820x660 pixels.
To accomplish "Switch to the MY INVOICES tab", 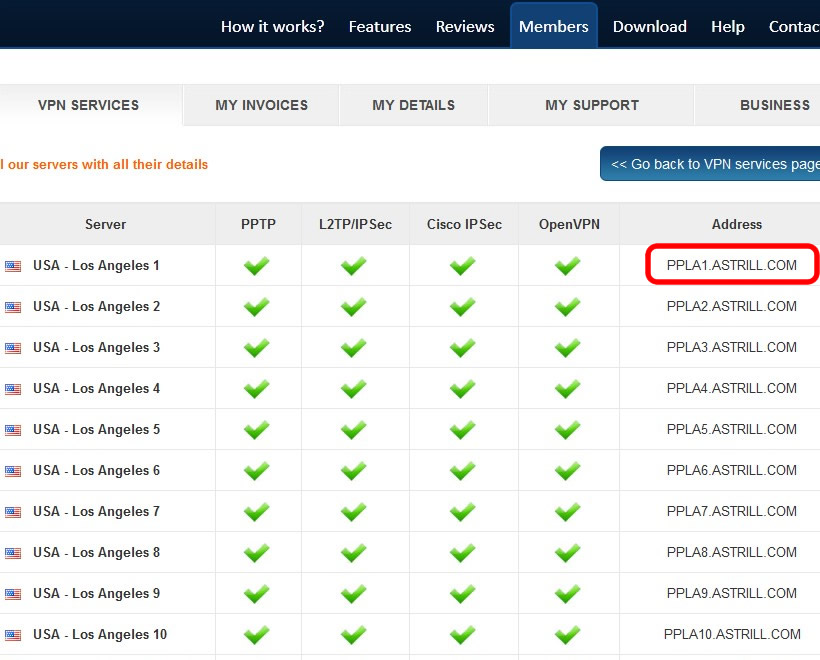I will [x=261, y=105].
